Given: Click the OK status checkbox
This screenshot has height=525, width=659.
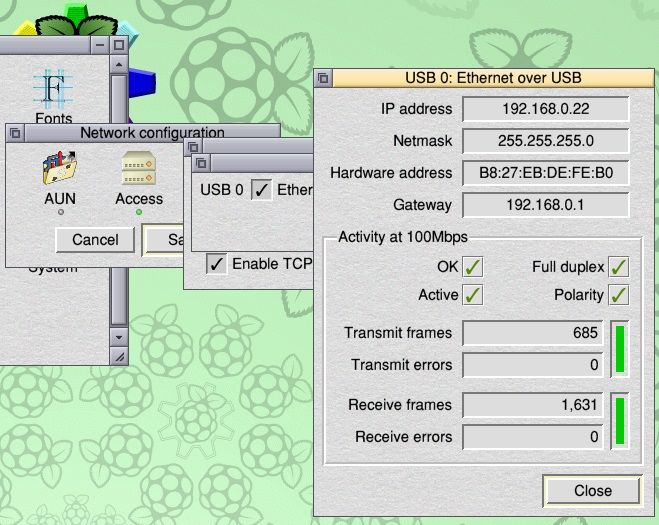Looking at the screenshot, I should [x=473, y=267].
